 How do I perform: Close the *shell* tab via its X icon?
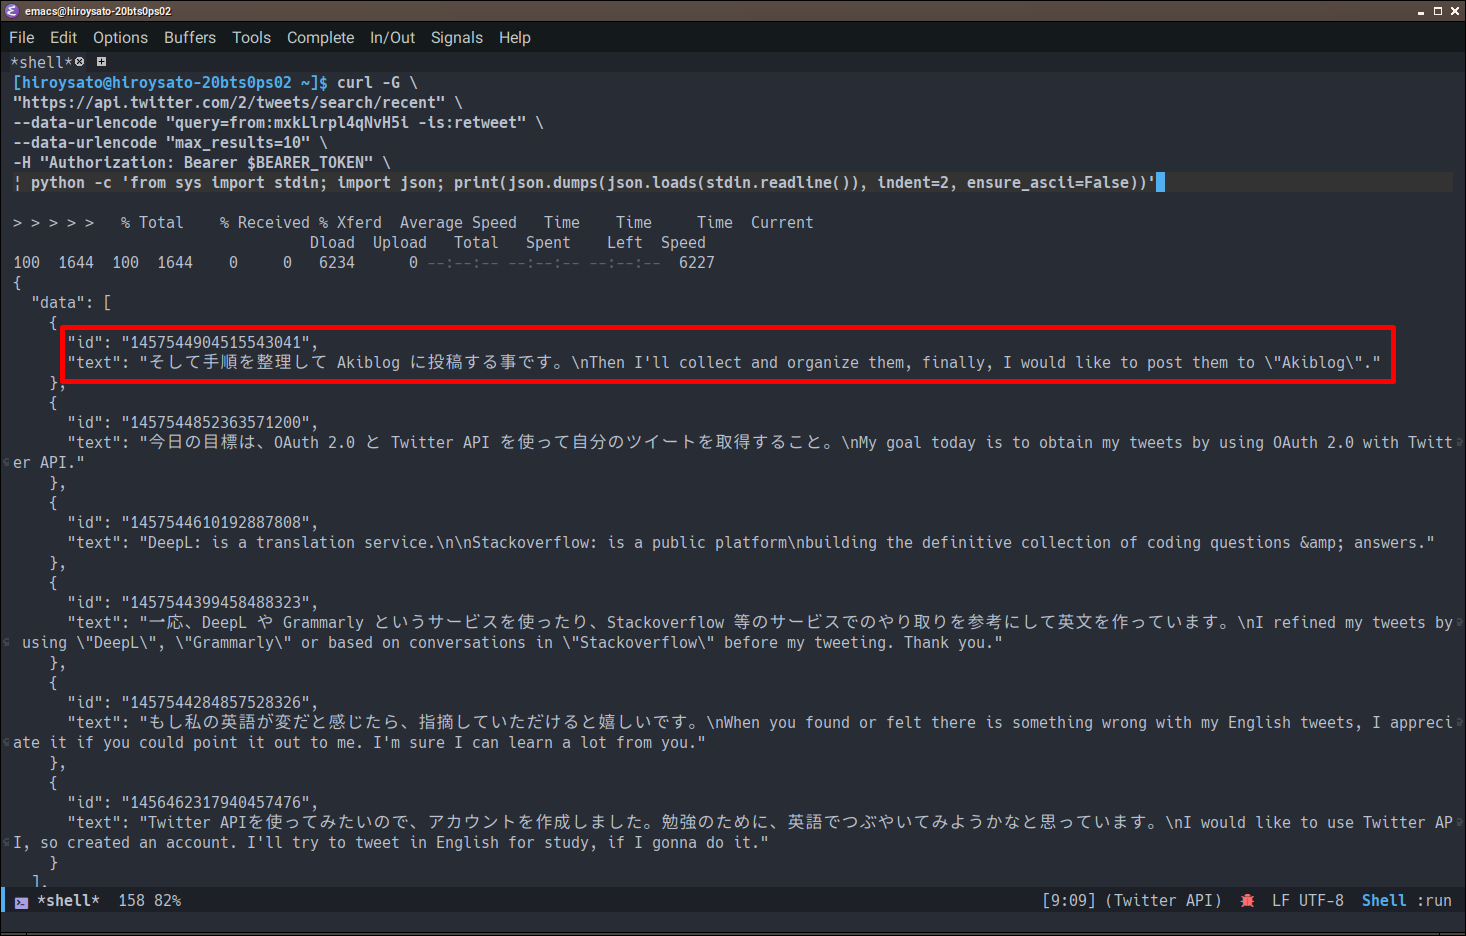click(x=80, y=61)
